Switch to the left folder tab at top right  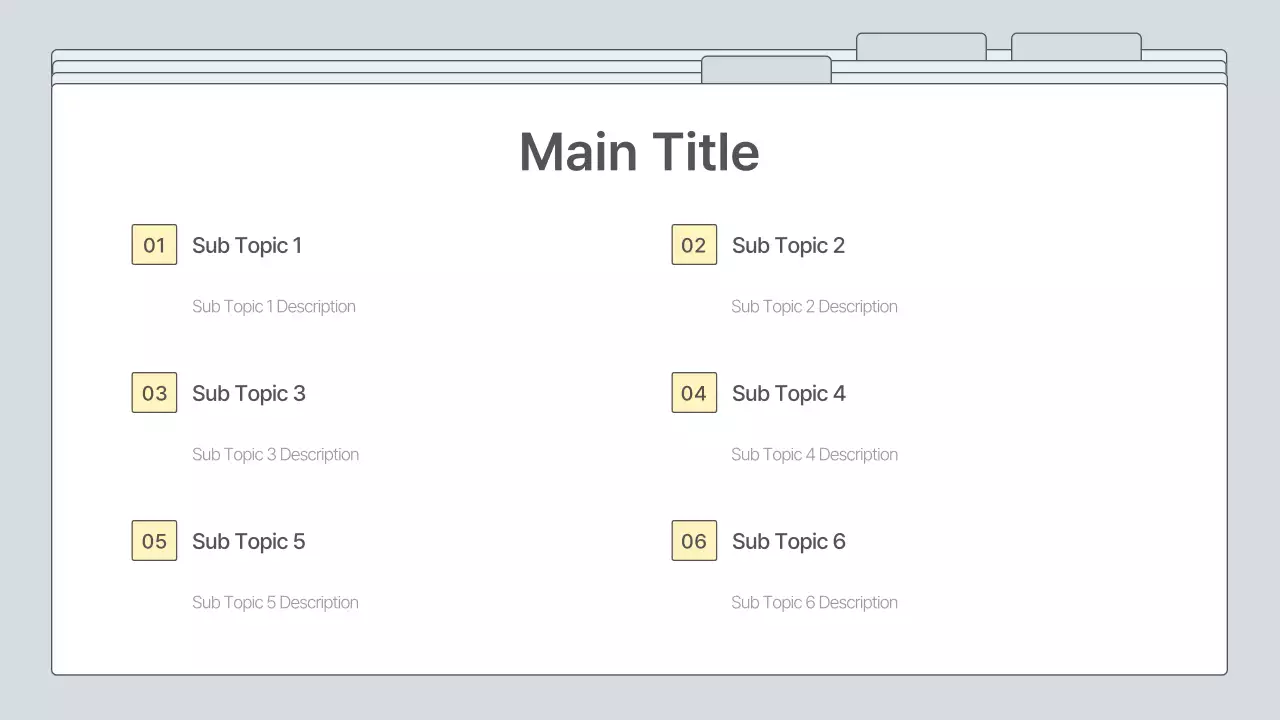[920, 46]
